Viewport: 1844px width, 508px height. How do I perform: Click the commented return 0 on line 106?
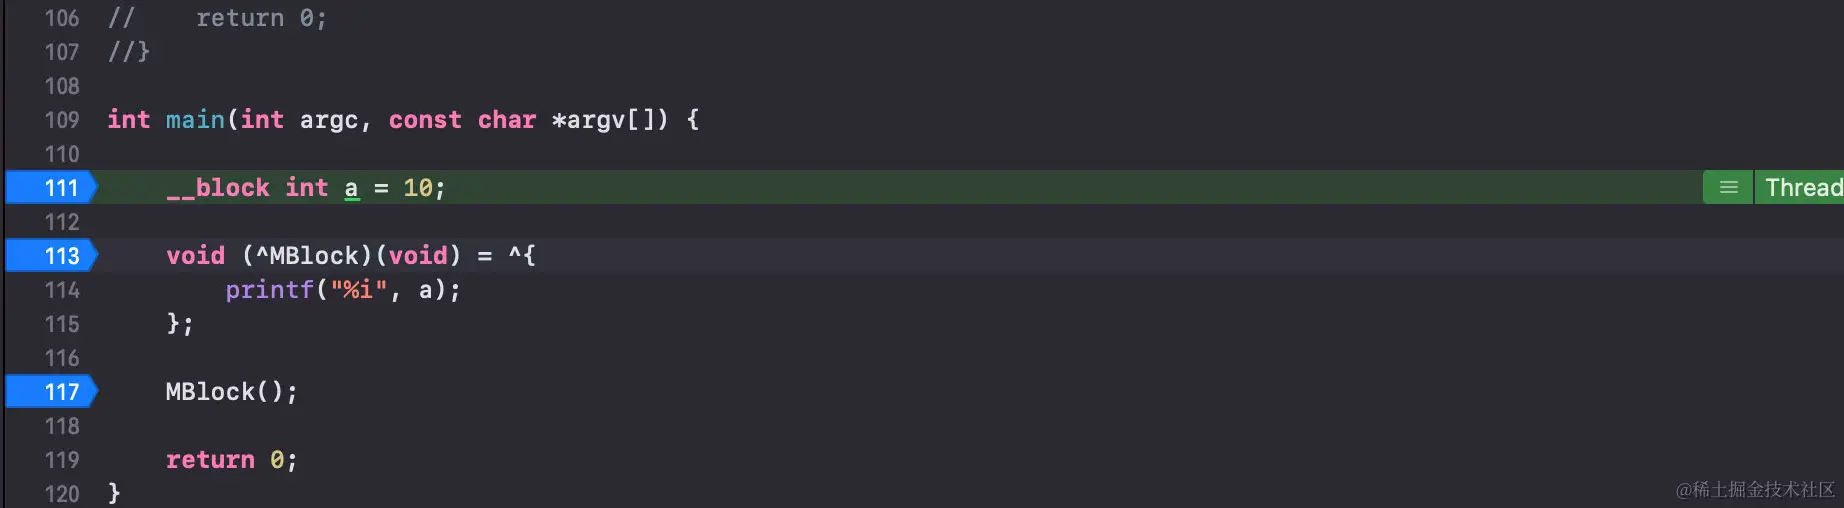point(261,18)
